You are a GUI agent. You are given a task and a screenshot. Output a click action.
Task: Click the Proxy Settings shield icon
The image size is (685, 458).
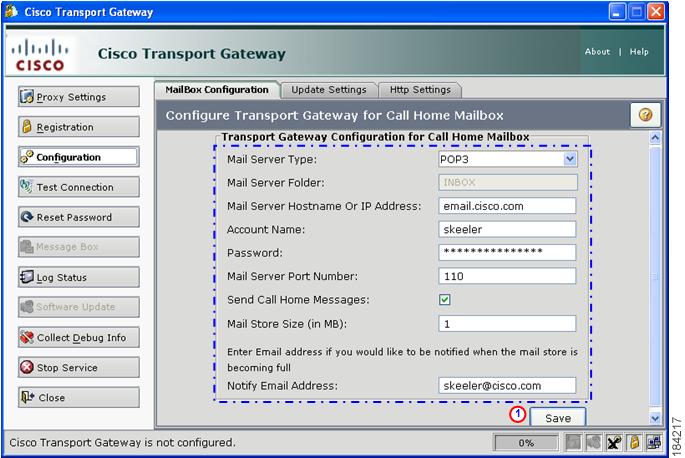(x=27, y=97)
